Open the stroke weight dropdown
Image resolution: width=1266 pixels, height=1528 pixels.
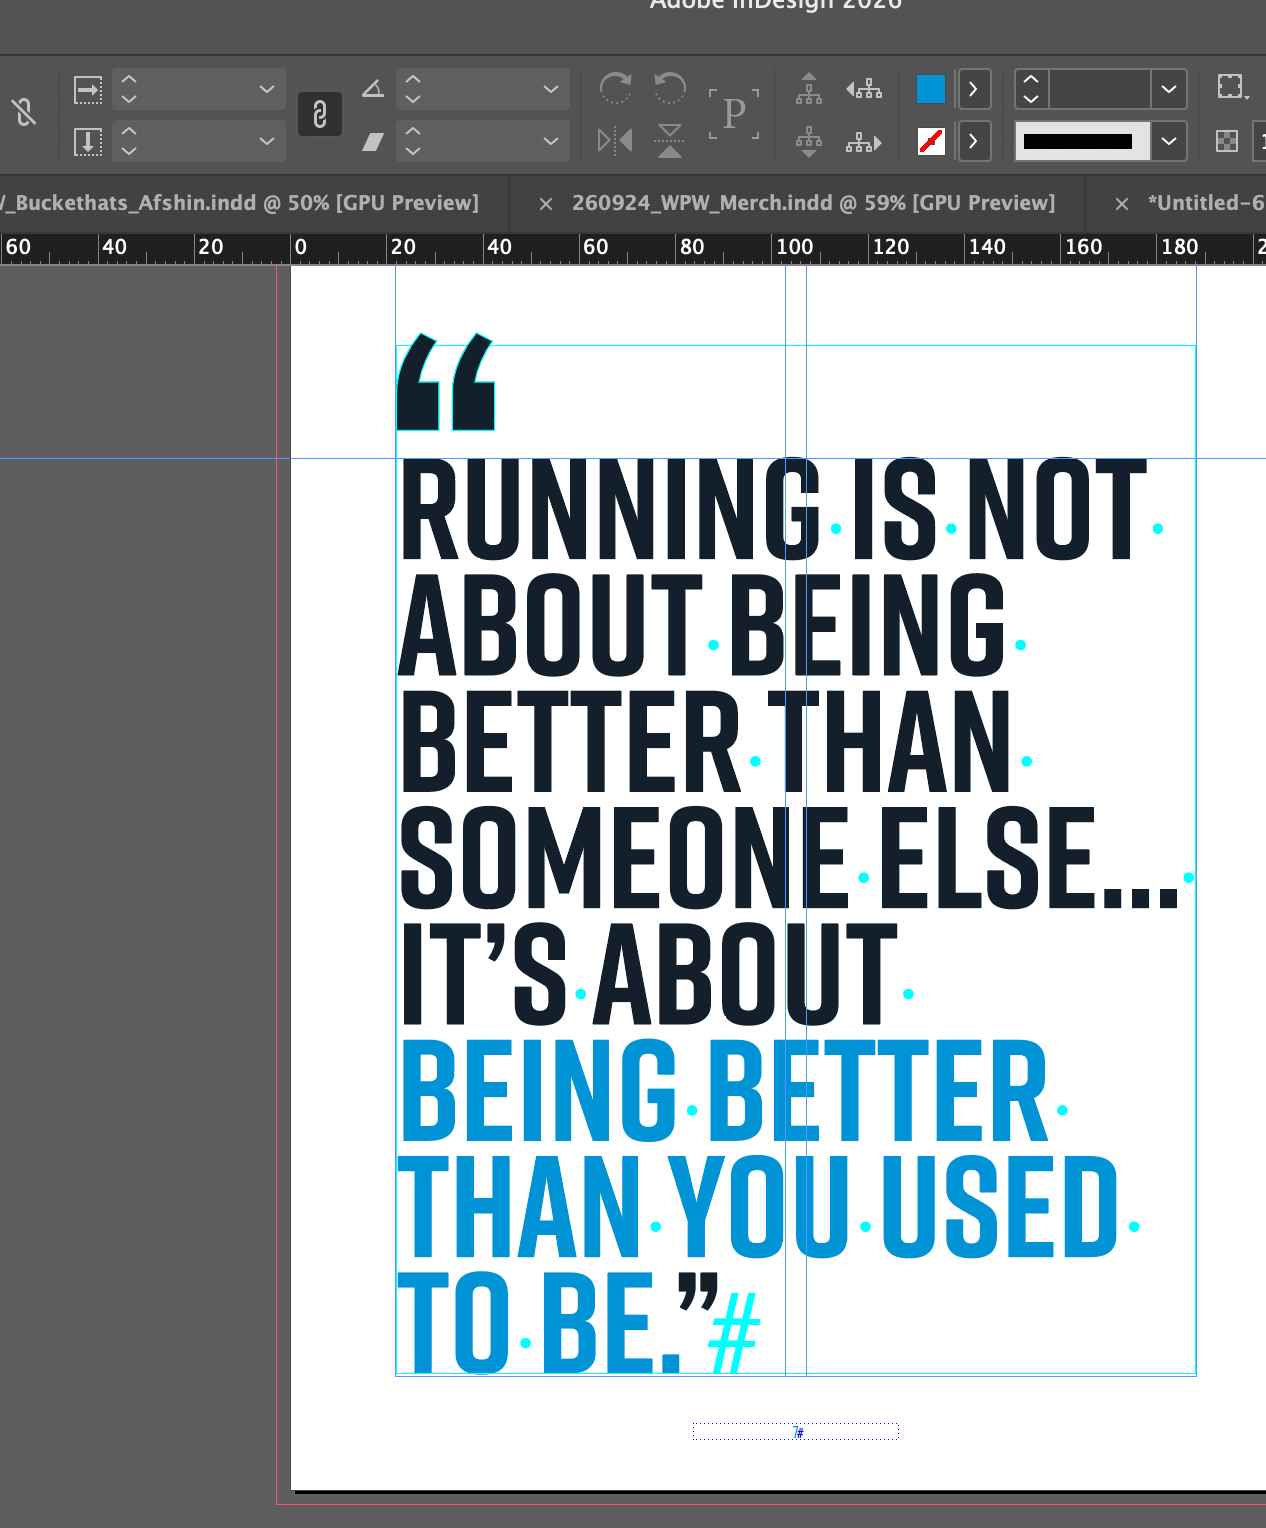coord(1169,89)
